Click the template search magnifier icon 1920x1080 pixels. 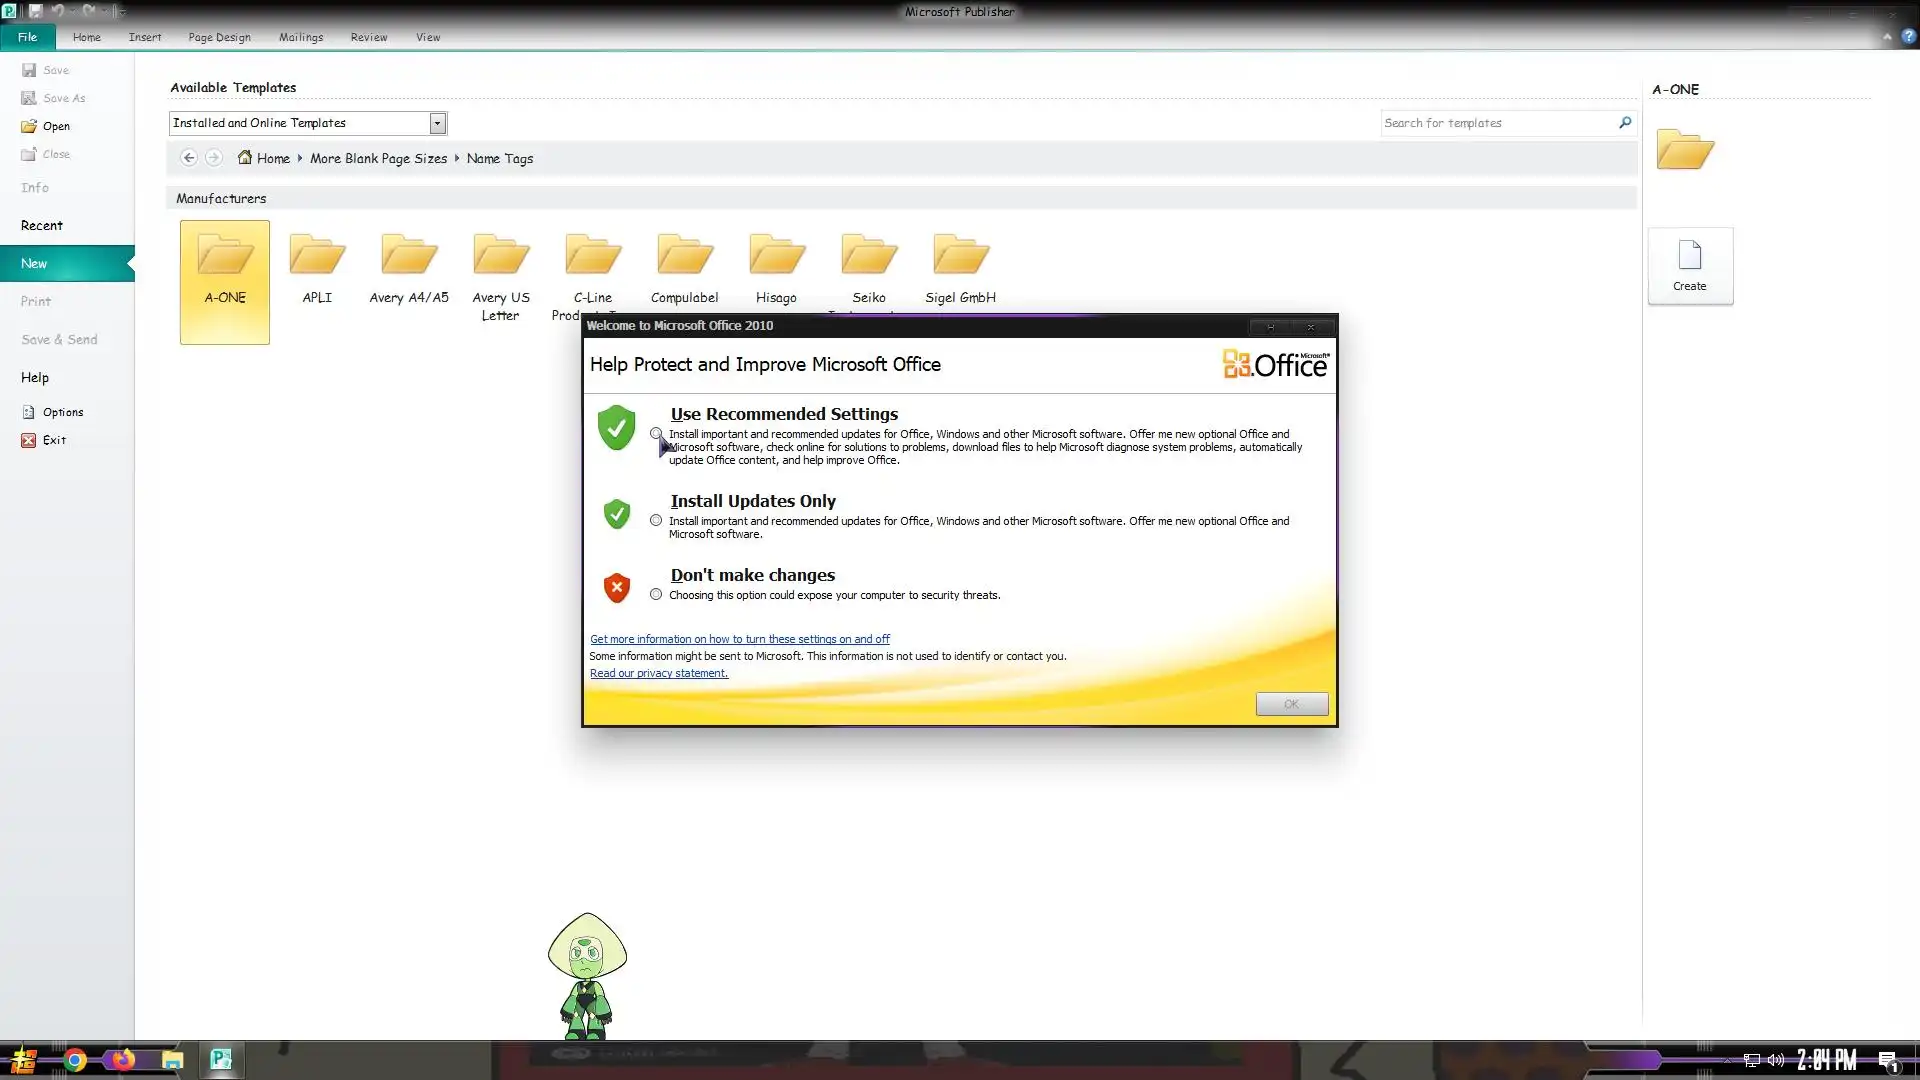[1625, 123]
